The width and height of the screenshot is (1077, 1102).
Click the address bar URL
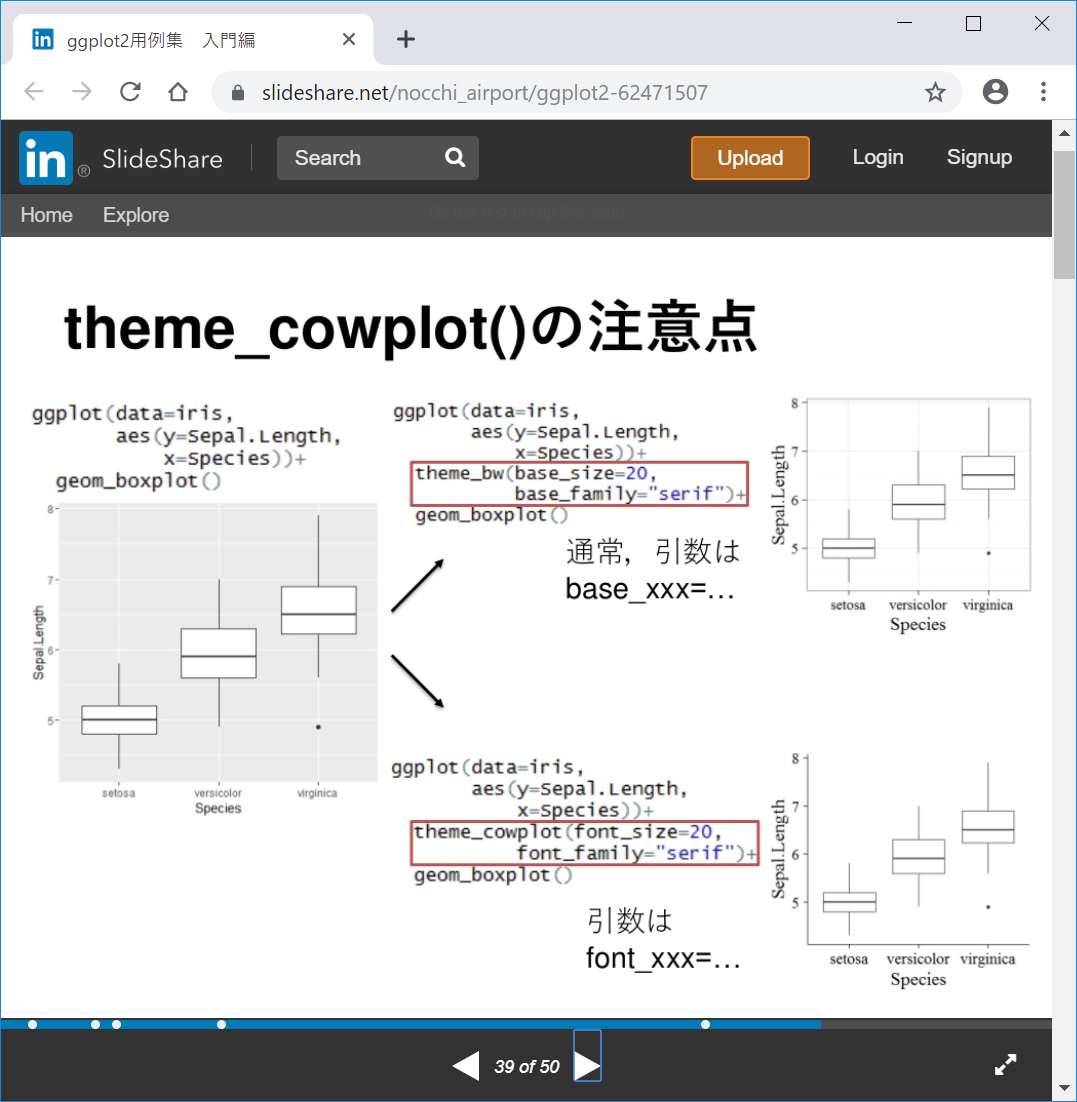[x=484, y=93]
